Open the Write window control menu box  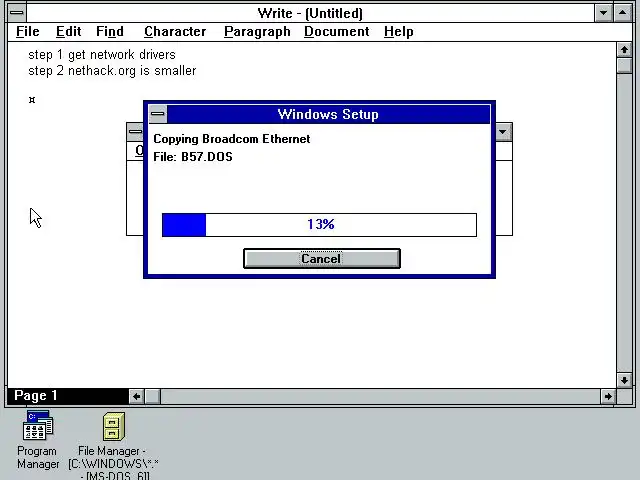point(17,13)
